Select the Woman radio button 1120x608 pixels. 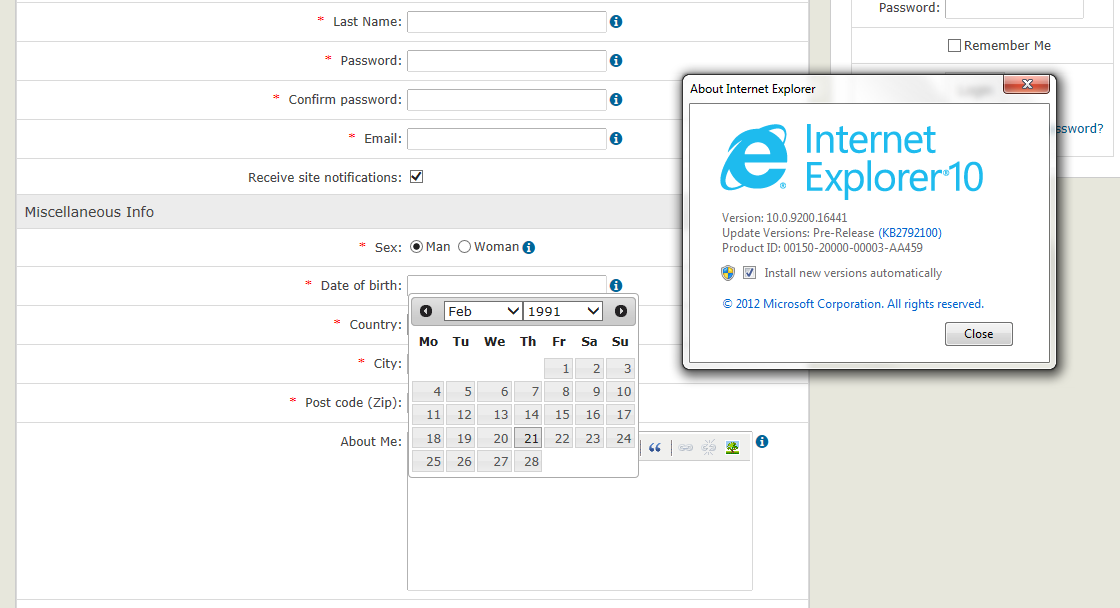click(x=464, y=247)
